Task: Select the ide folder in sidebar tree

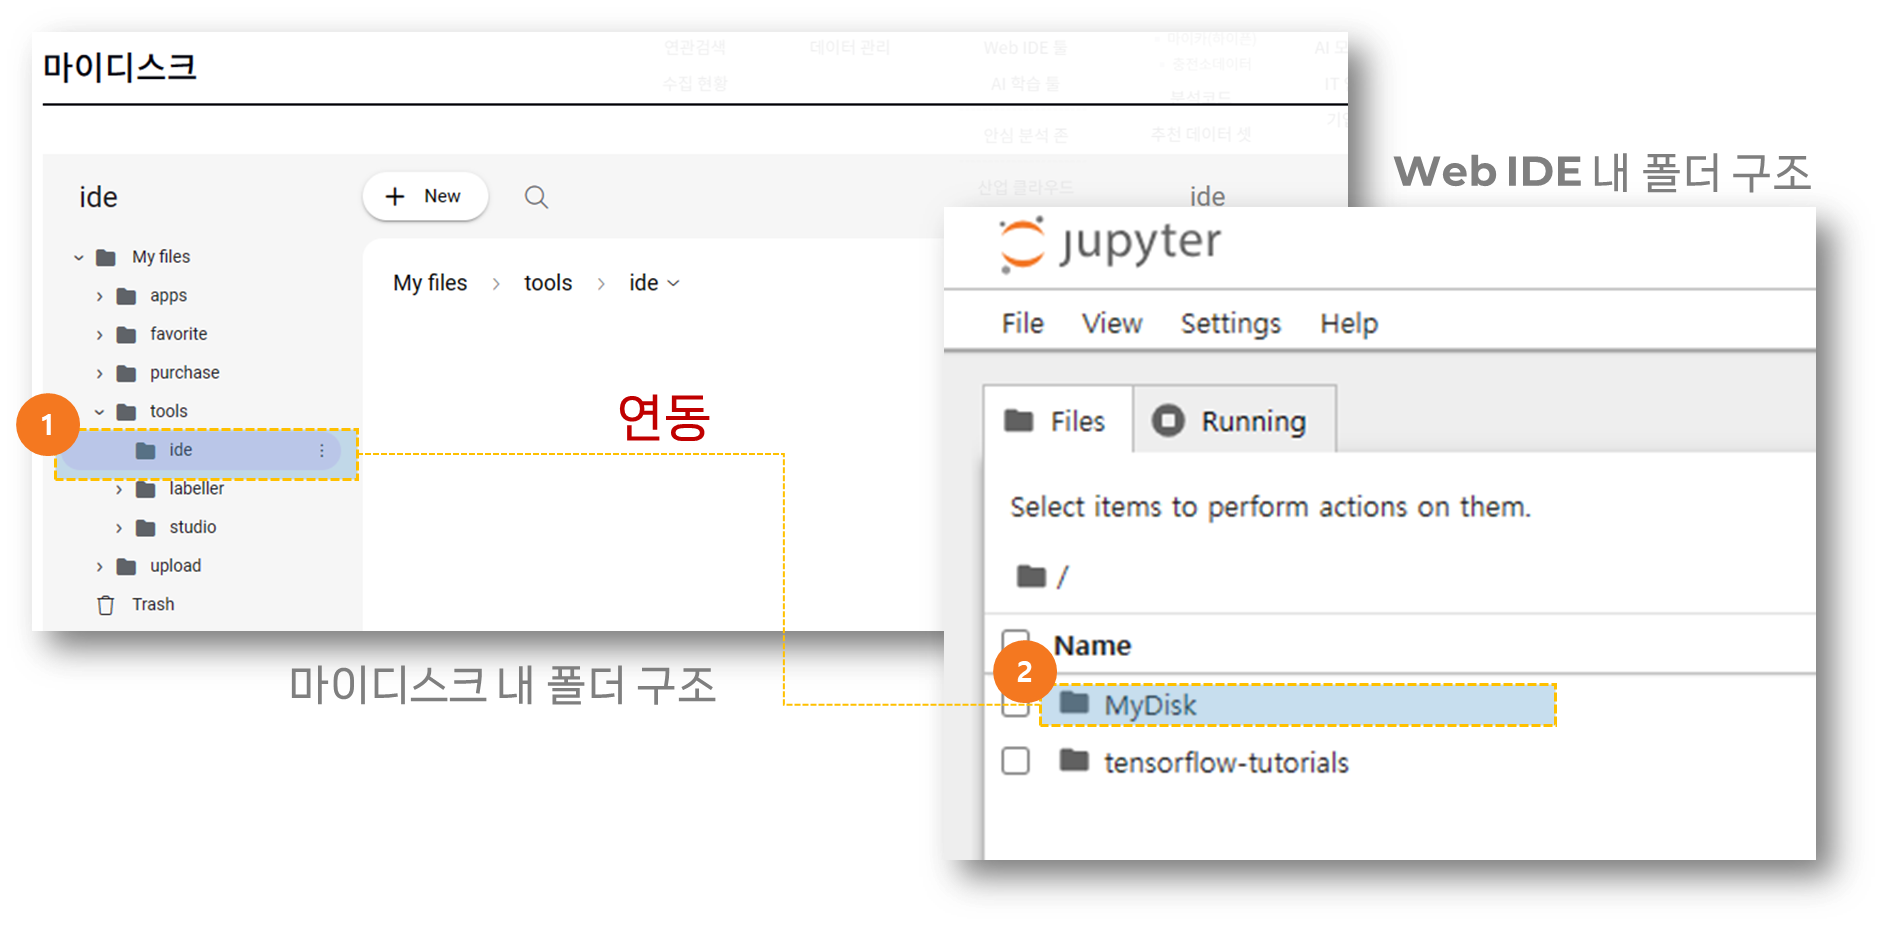Action: (x=181, y=451)
